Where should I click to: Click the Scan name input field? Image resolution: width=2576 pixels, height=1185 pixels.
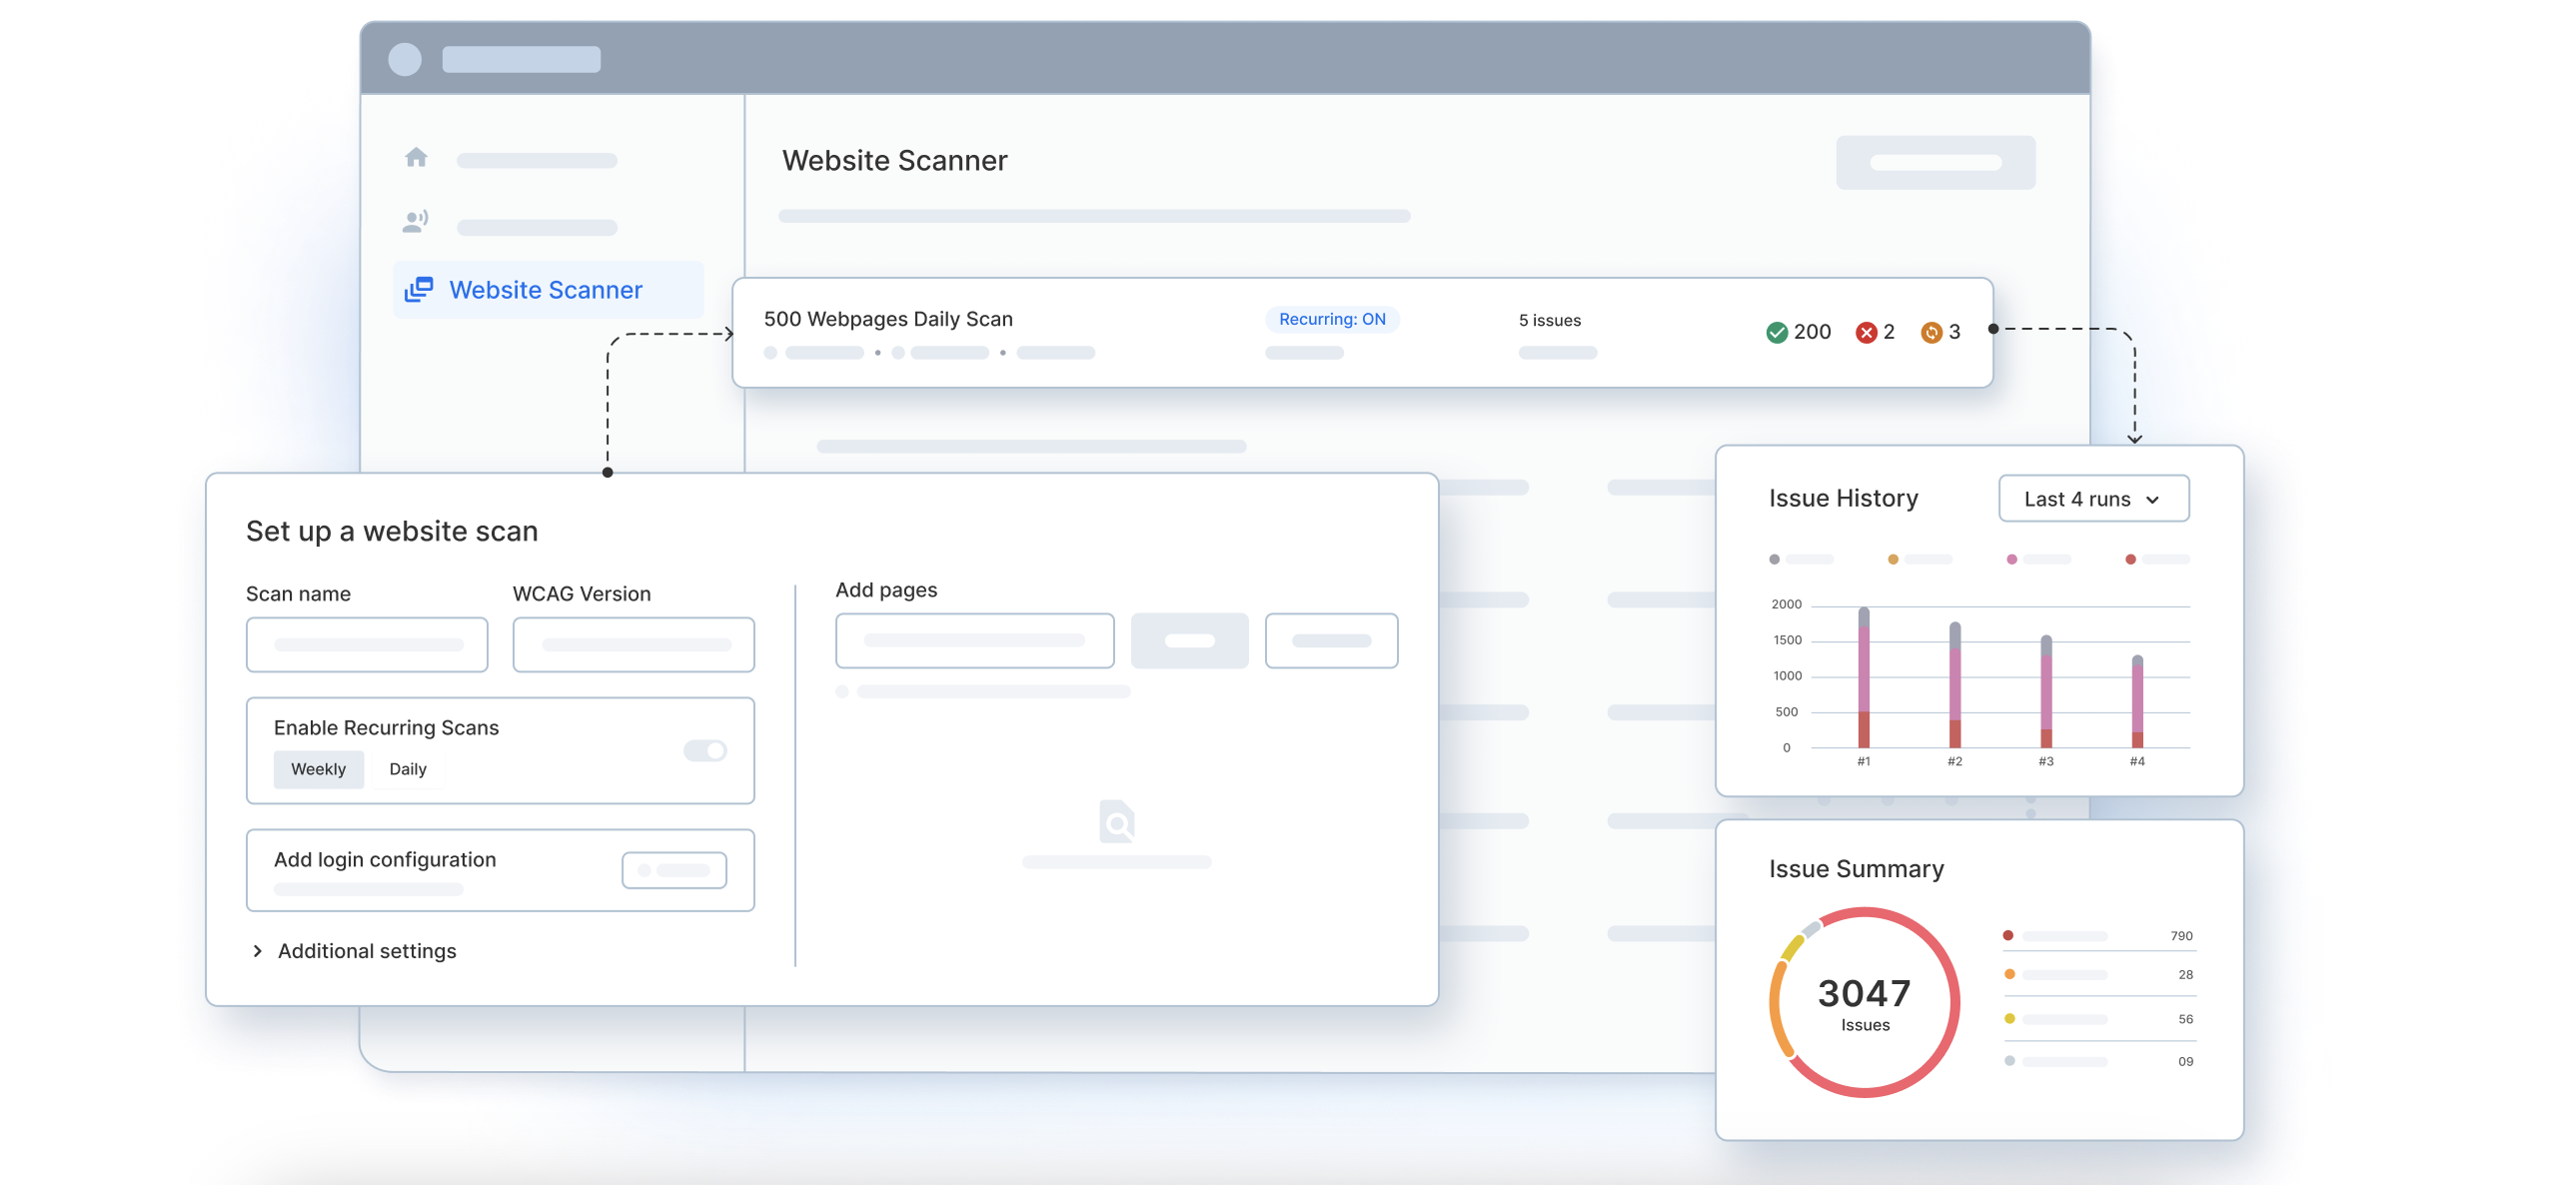coord(366,644)
